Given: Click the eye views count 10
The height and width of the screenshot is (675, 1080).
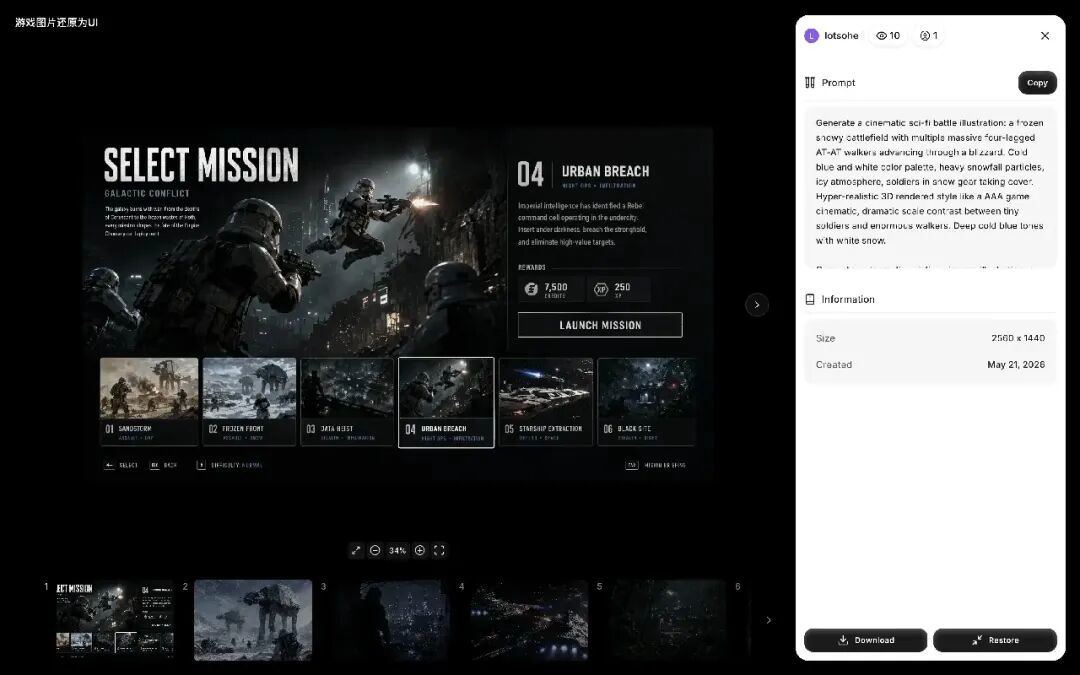Looking at the screenshot, I should [888, 36].
